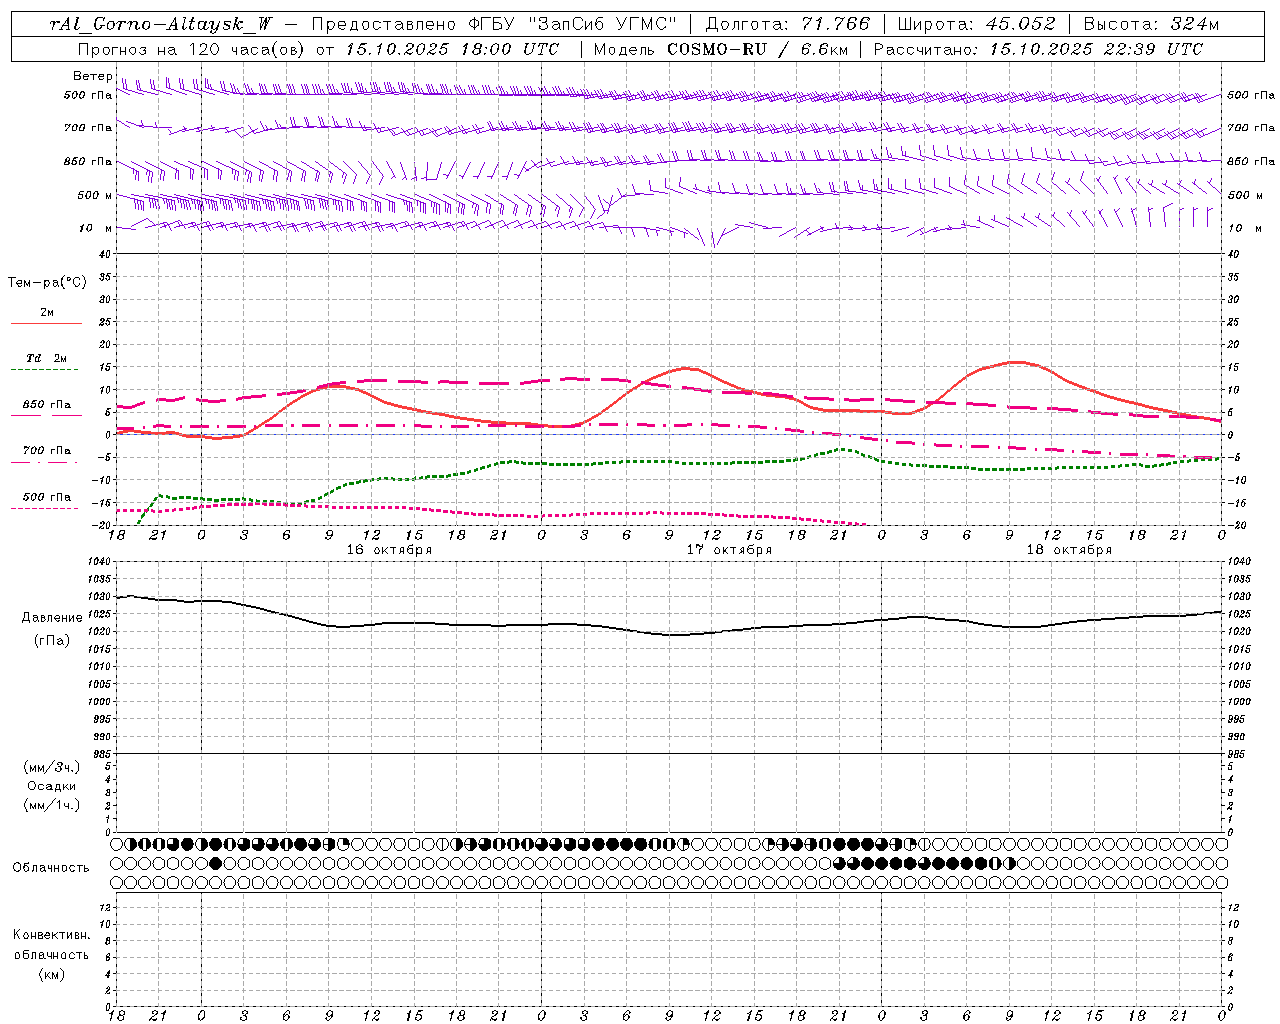Click the station title rAl_Gorno-Altaysk_W
This screenshot has width=1280, height=1024.
coord(161,24)
